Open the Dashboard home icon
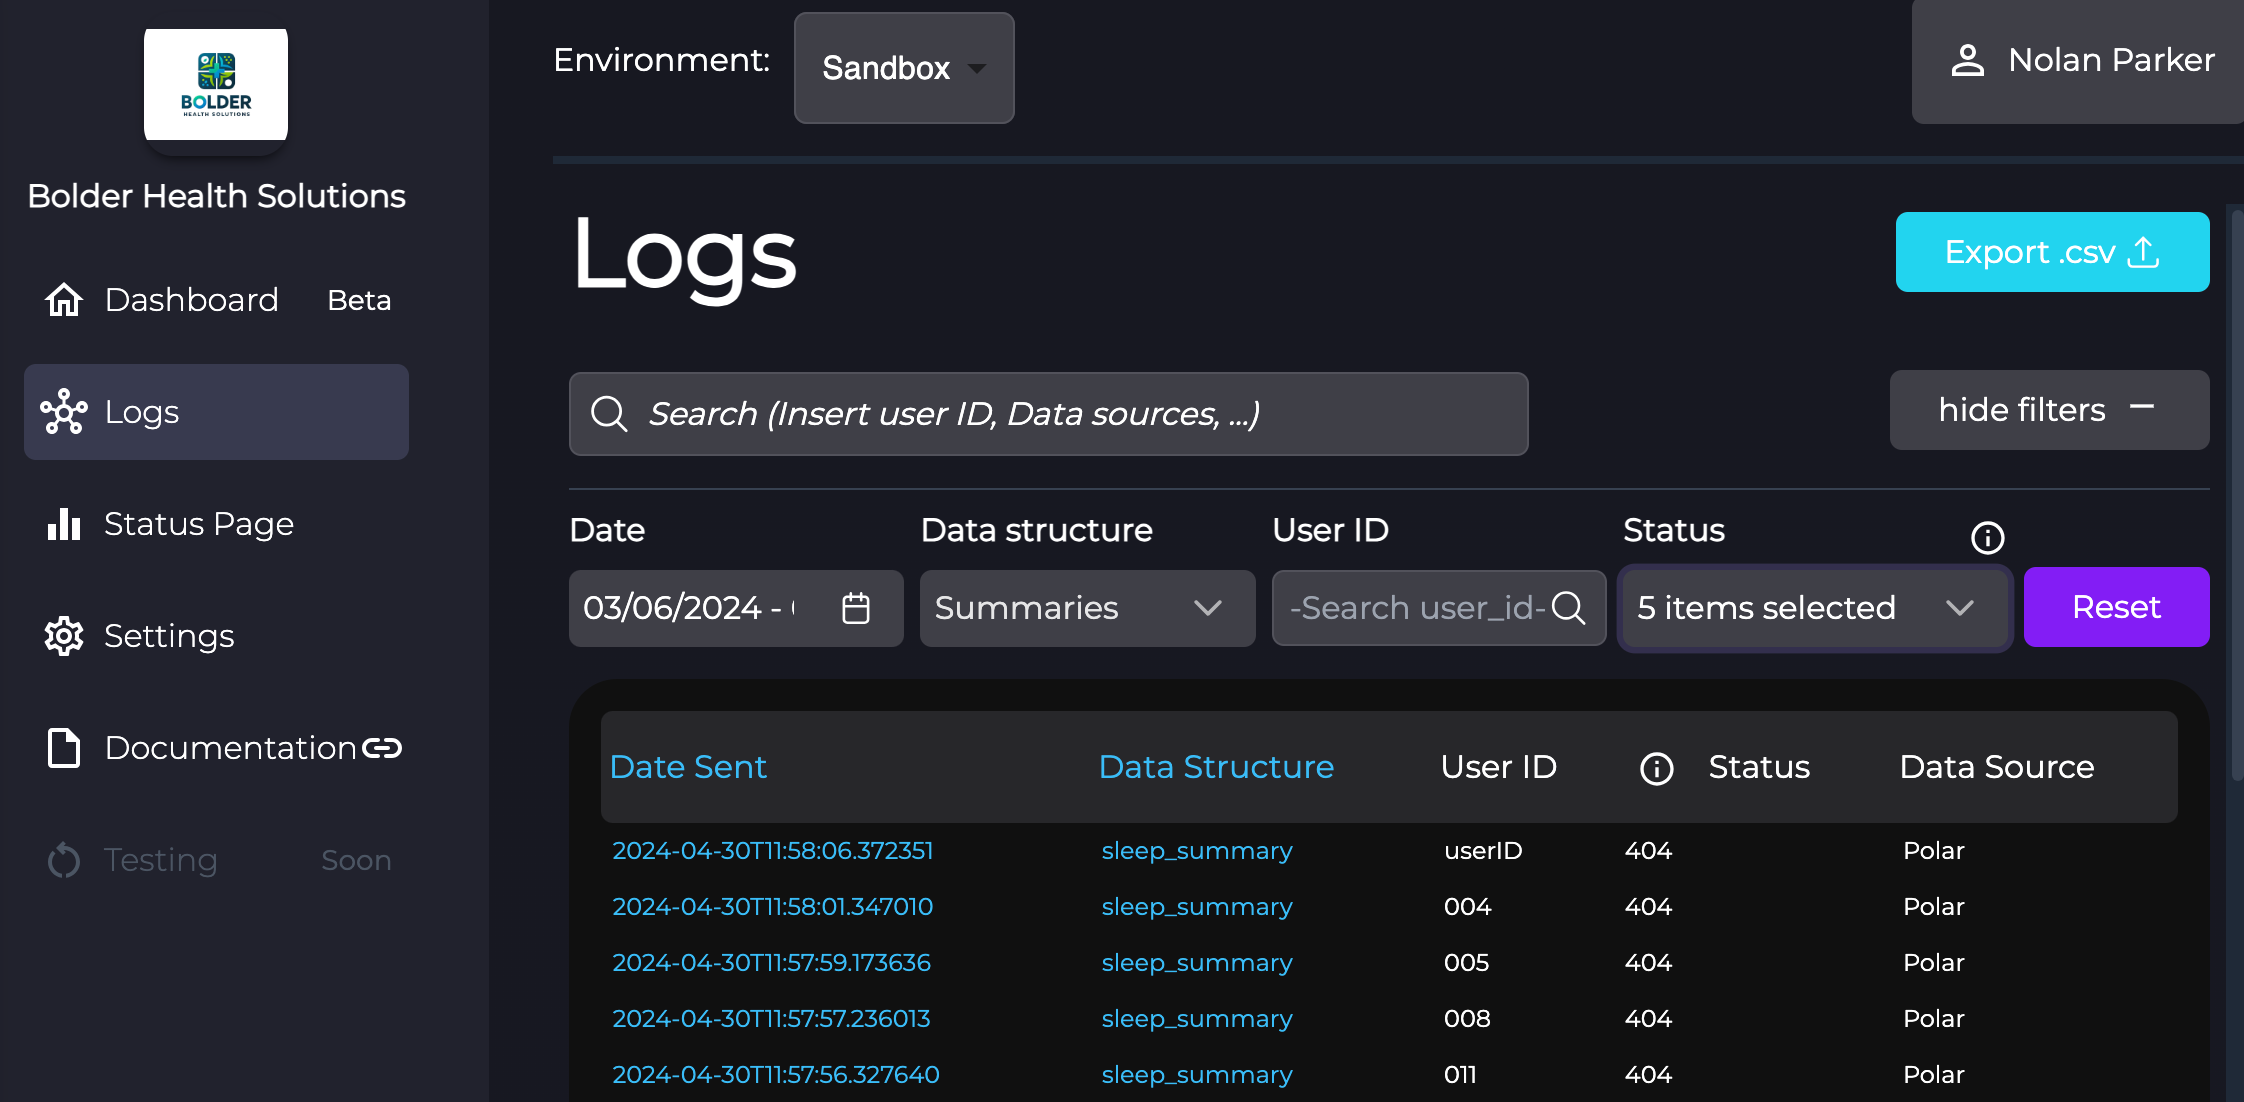2244x1102 pixels. 64,300
